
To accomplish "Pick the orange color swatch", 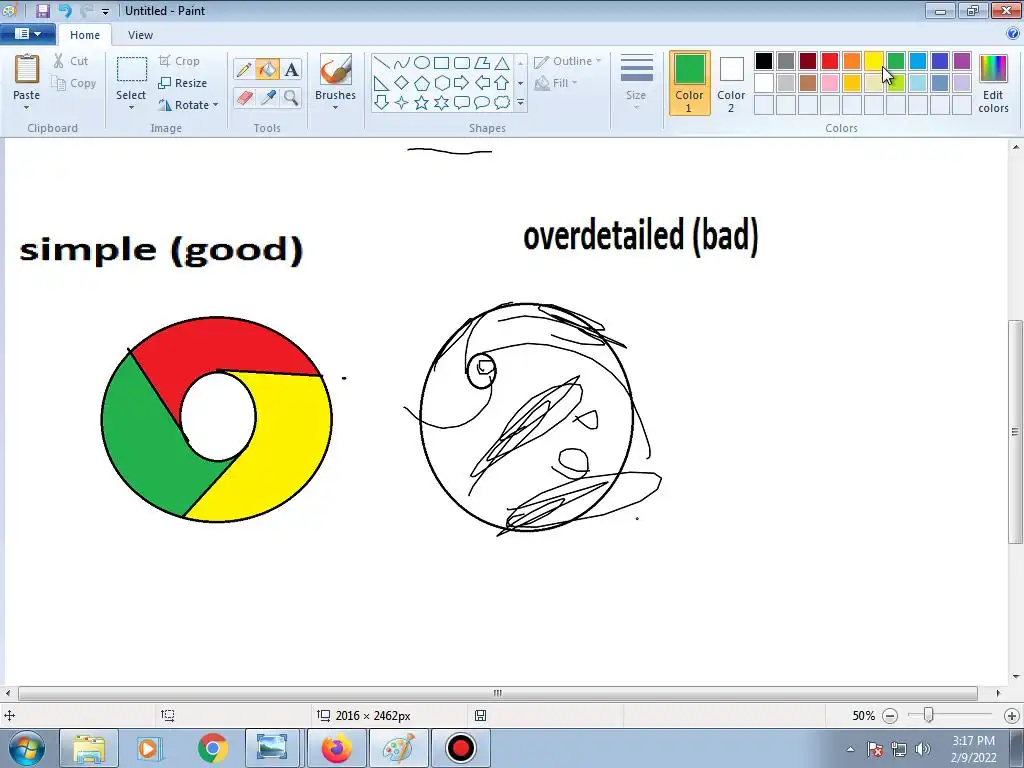I will pyautogui.click(x=852, y=61).
